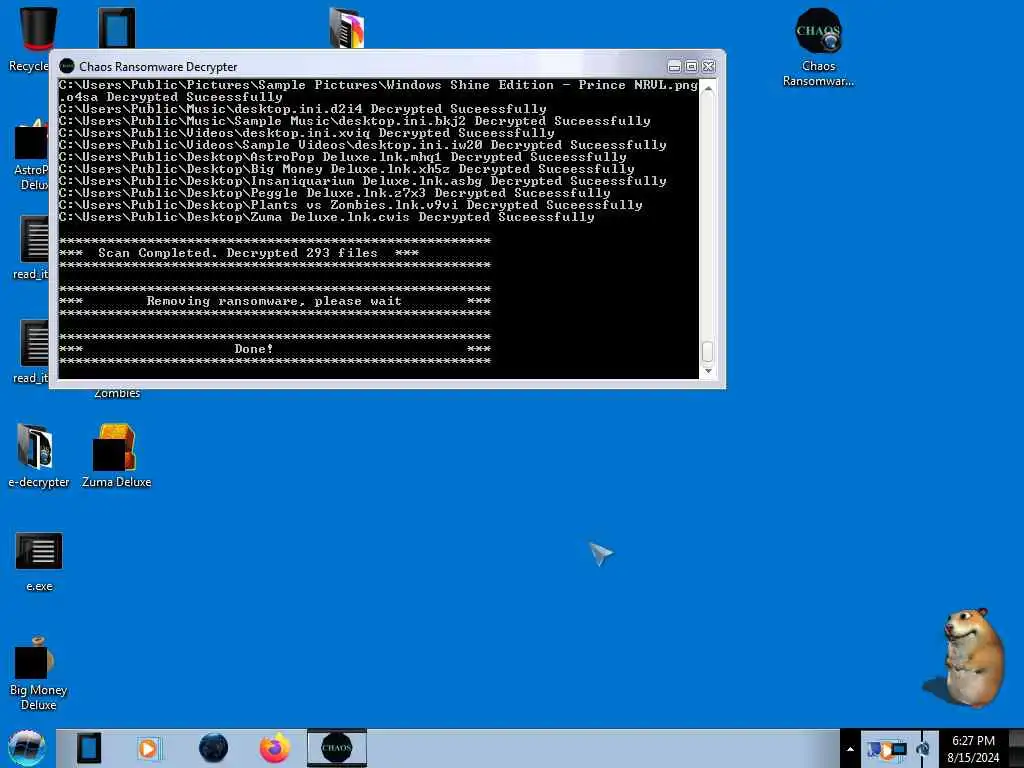Screen dimensions: 1024x768
Task: Click the Plants vs Zombies.lnk.v9vi line
Action: click(351, 205)
